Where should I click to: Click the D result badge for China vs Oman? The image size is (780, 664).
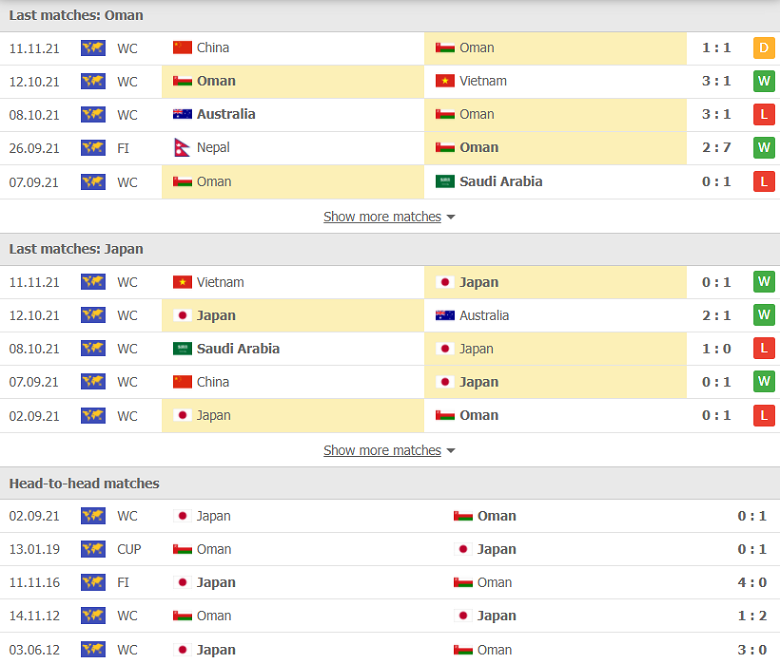(x=764, y=48)
